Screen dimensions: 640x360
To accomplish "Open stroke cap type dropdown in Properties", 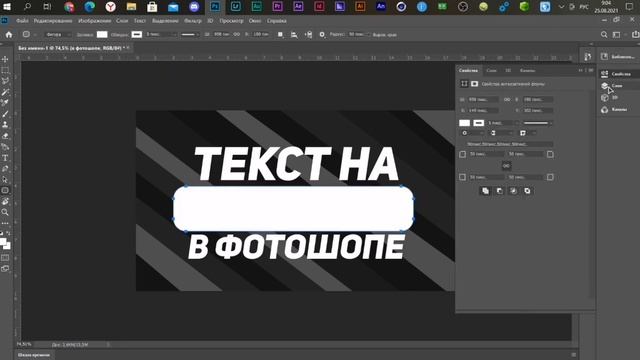I will (x=501, y=133).
